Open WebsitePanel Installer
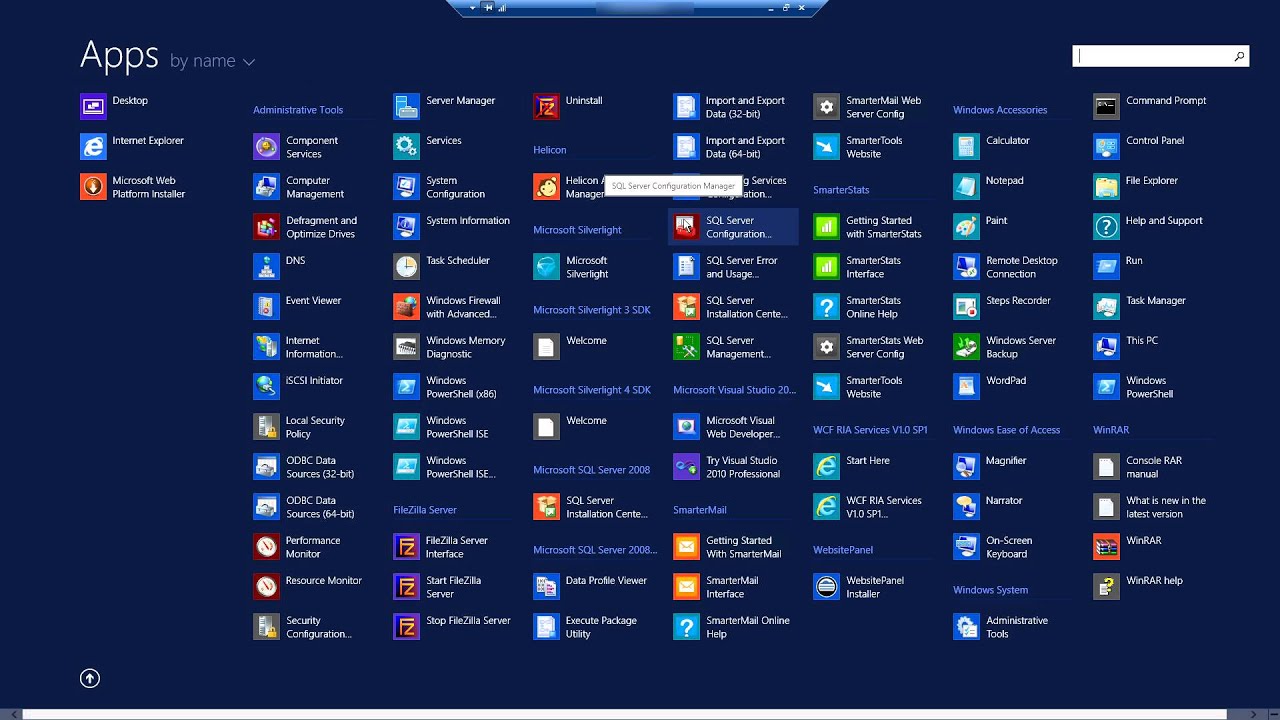 tap(860, 587)
